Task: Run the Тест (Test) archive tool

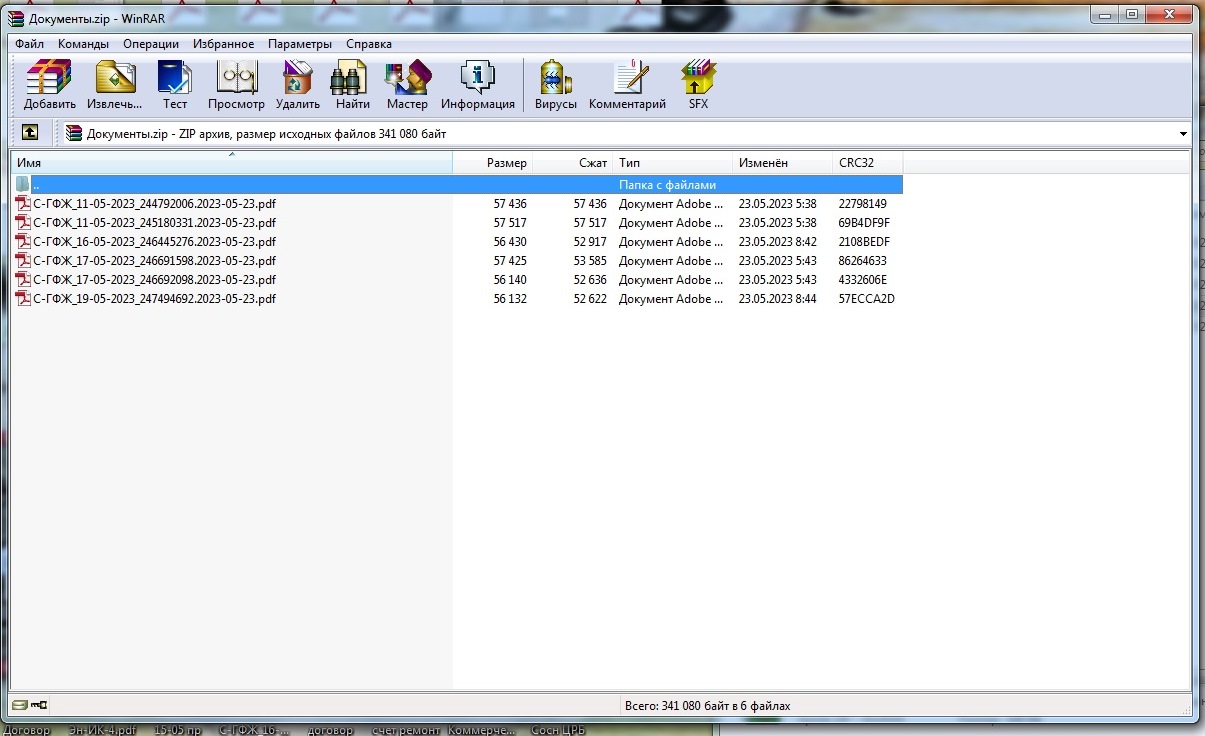Action: [175, 84]
